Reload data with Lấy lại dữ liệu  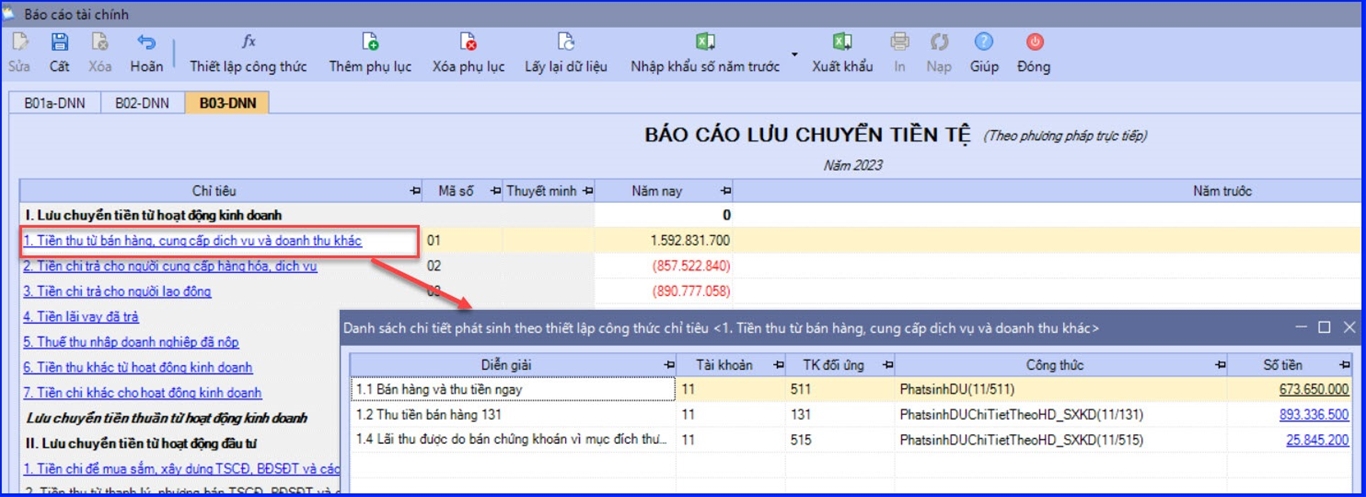566,54
